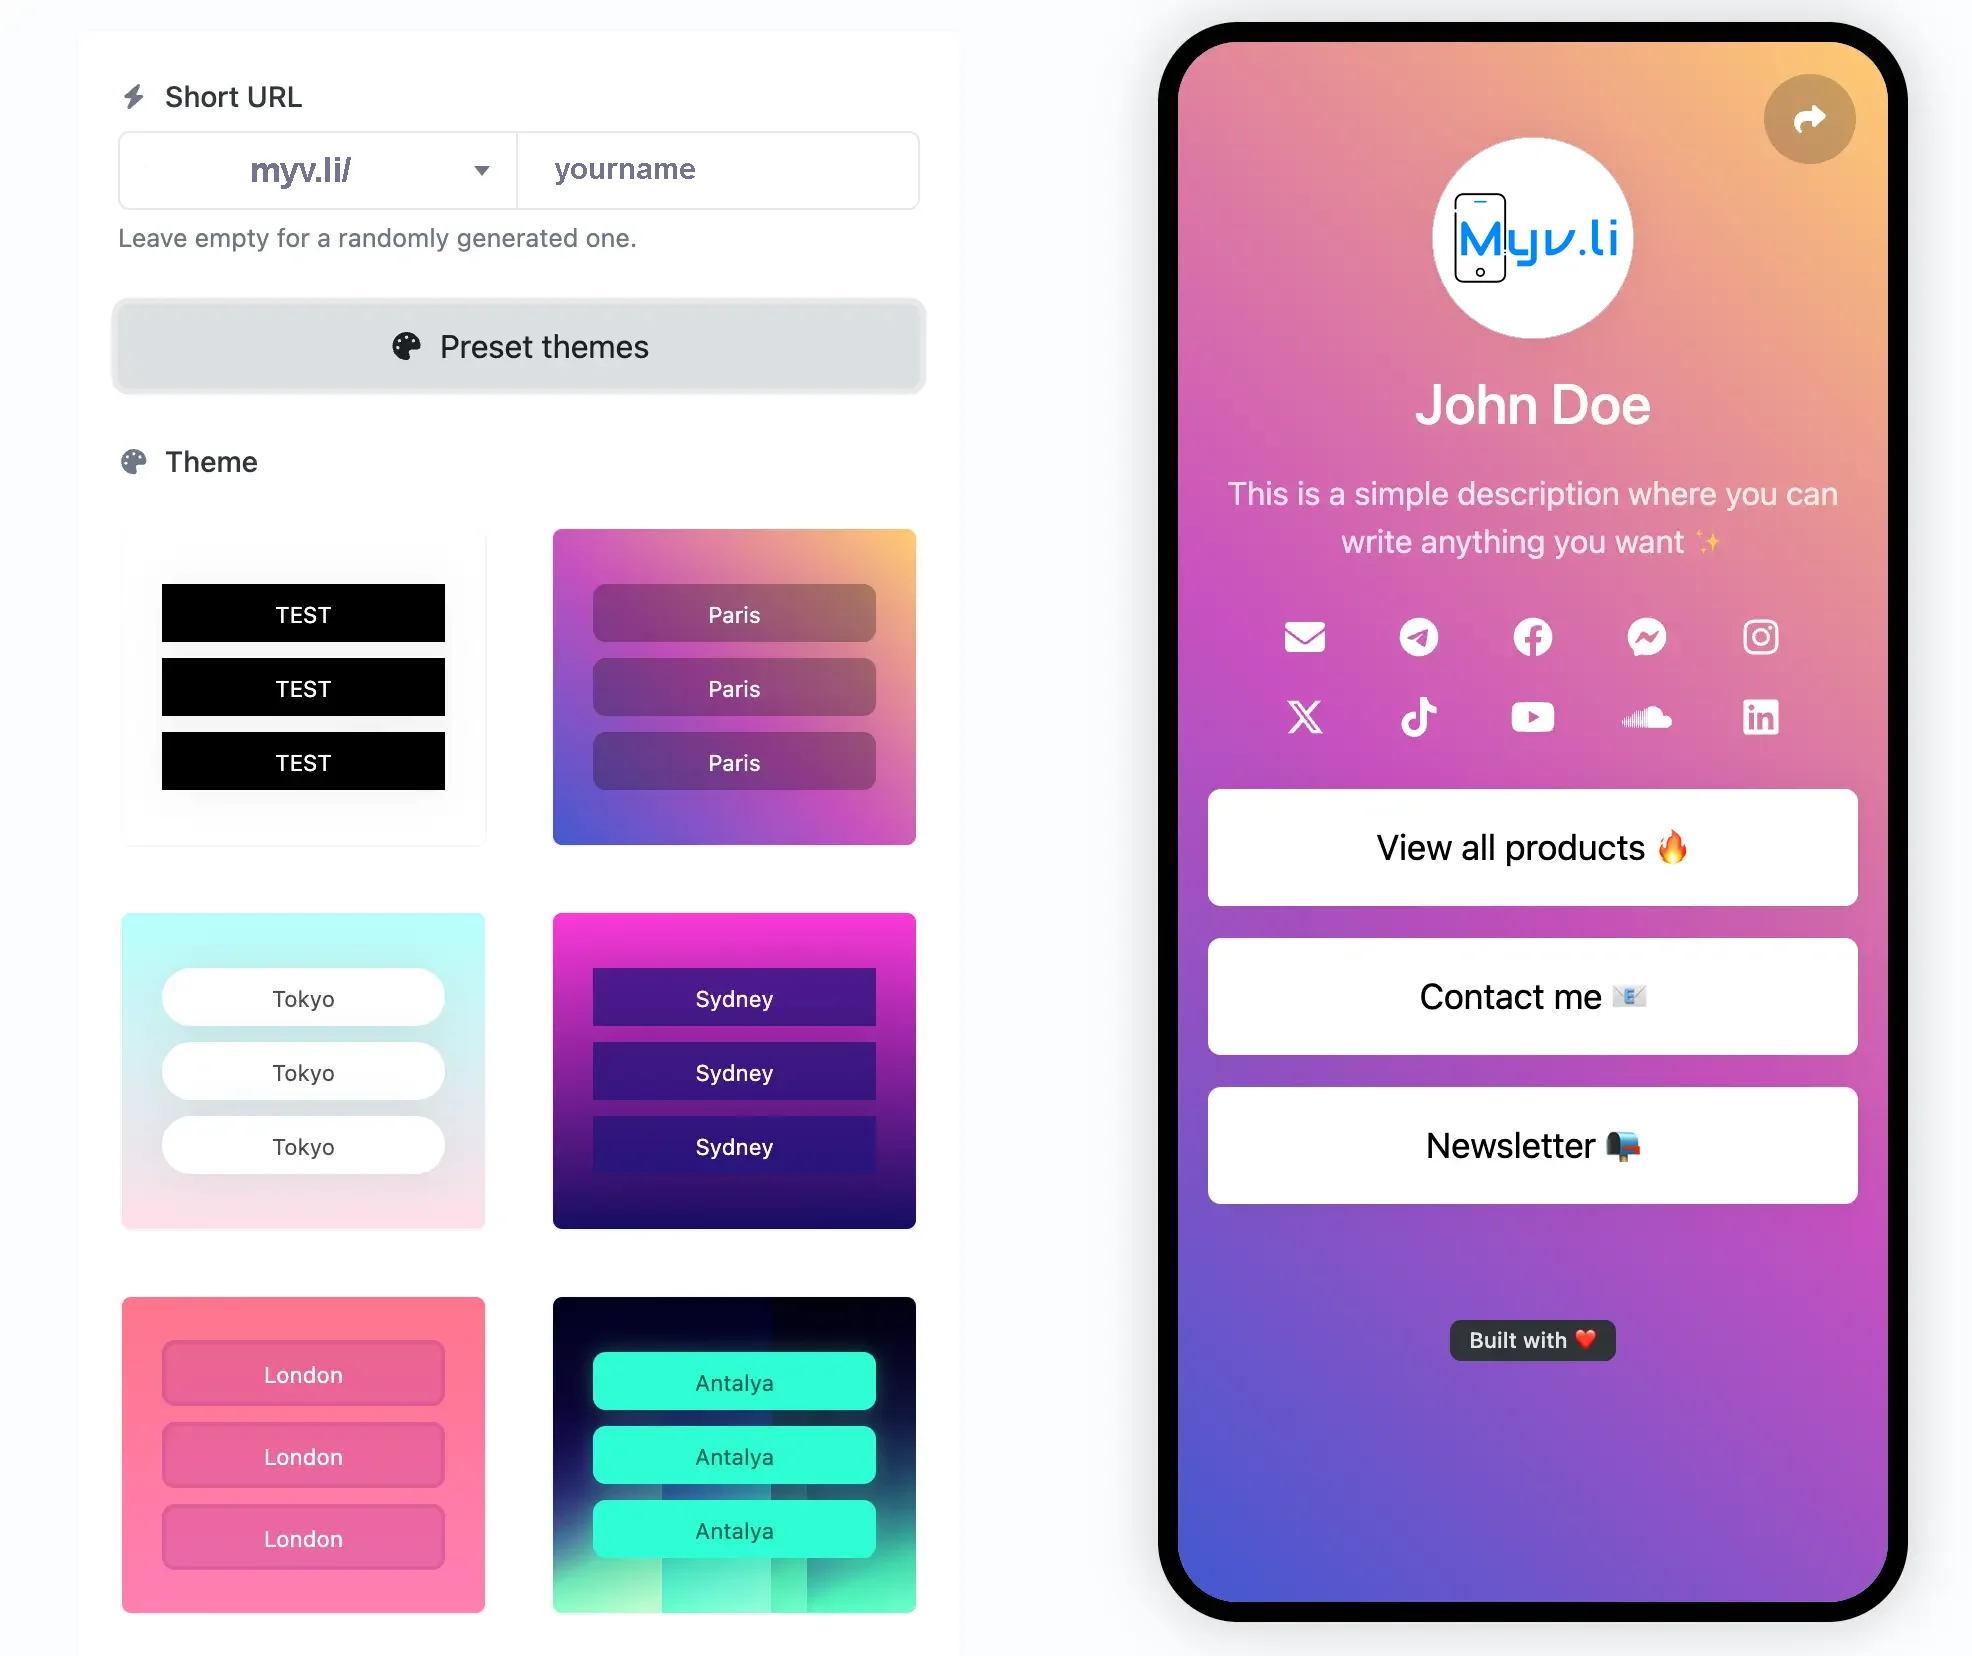Click the TikTok icon in social links
1972x1656 pixels.
1418,716
